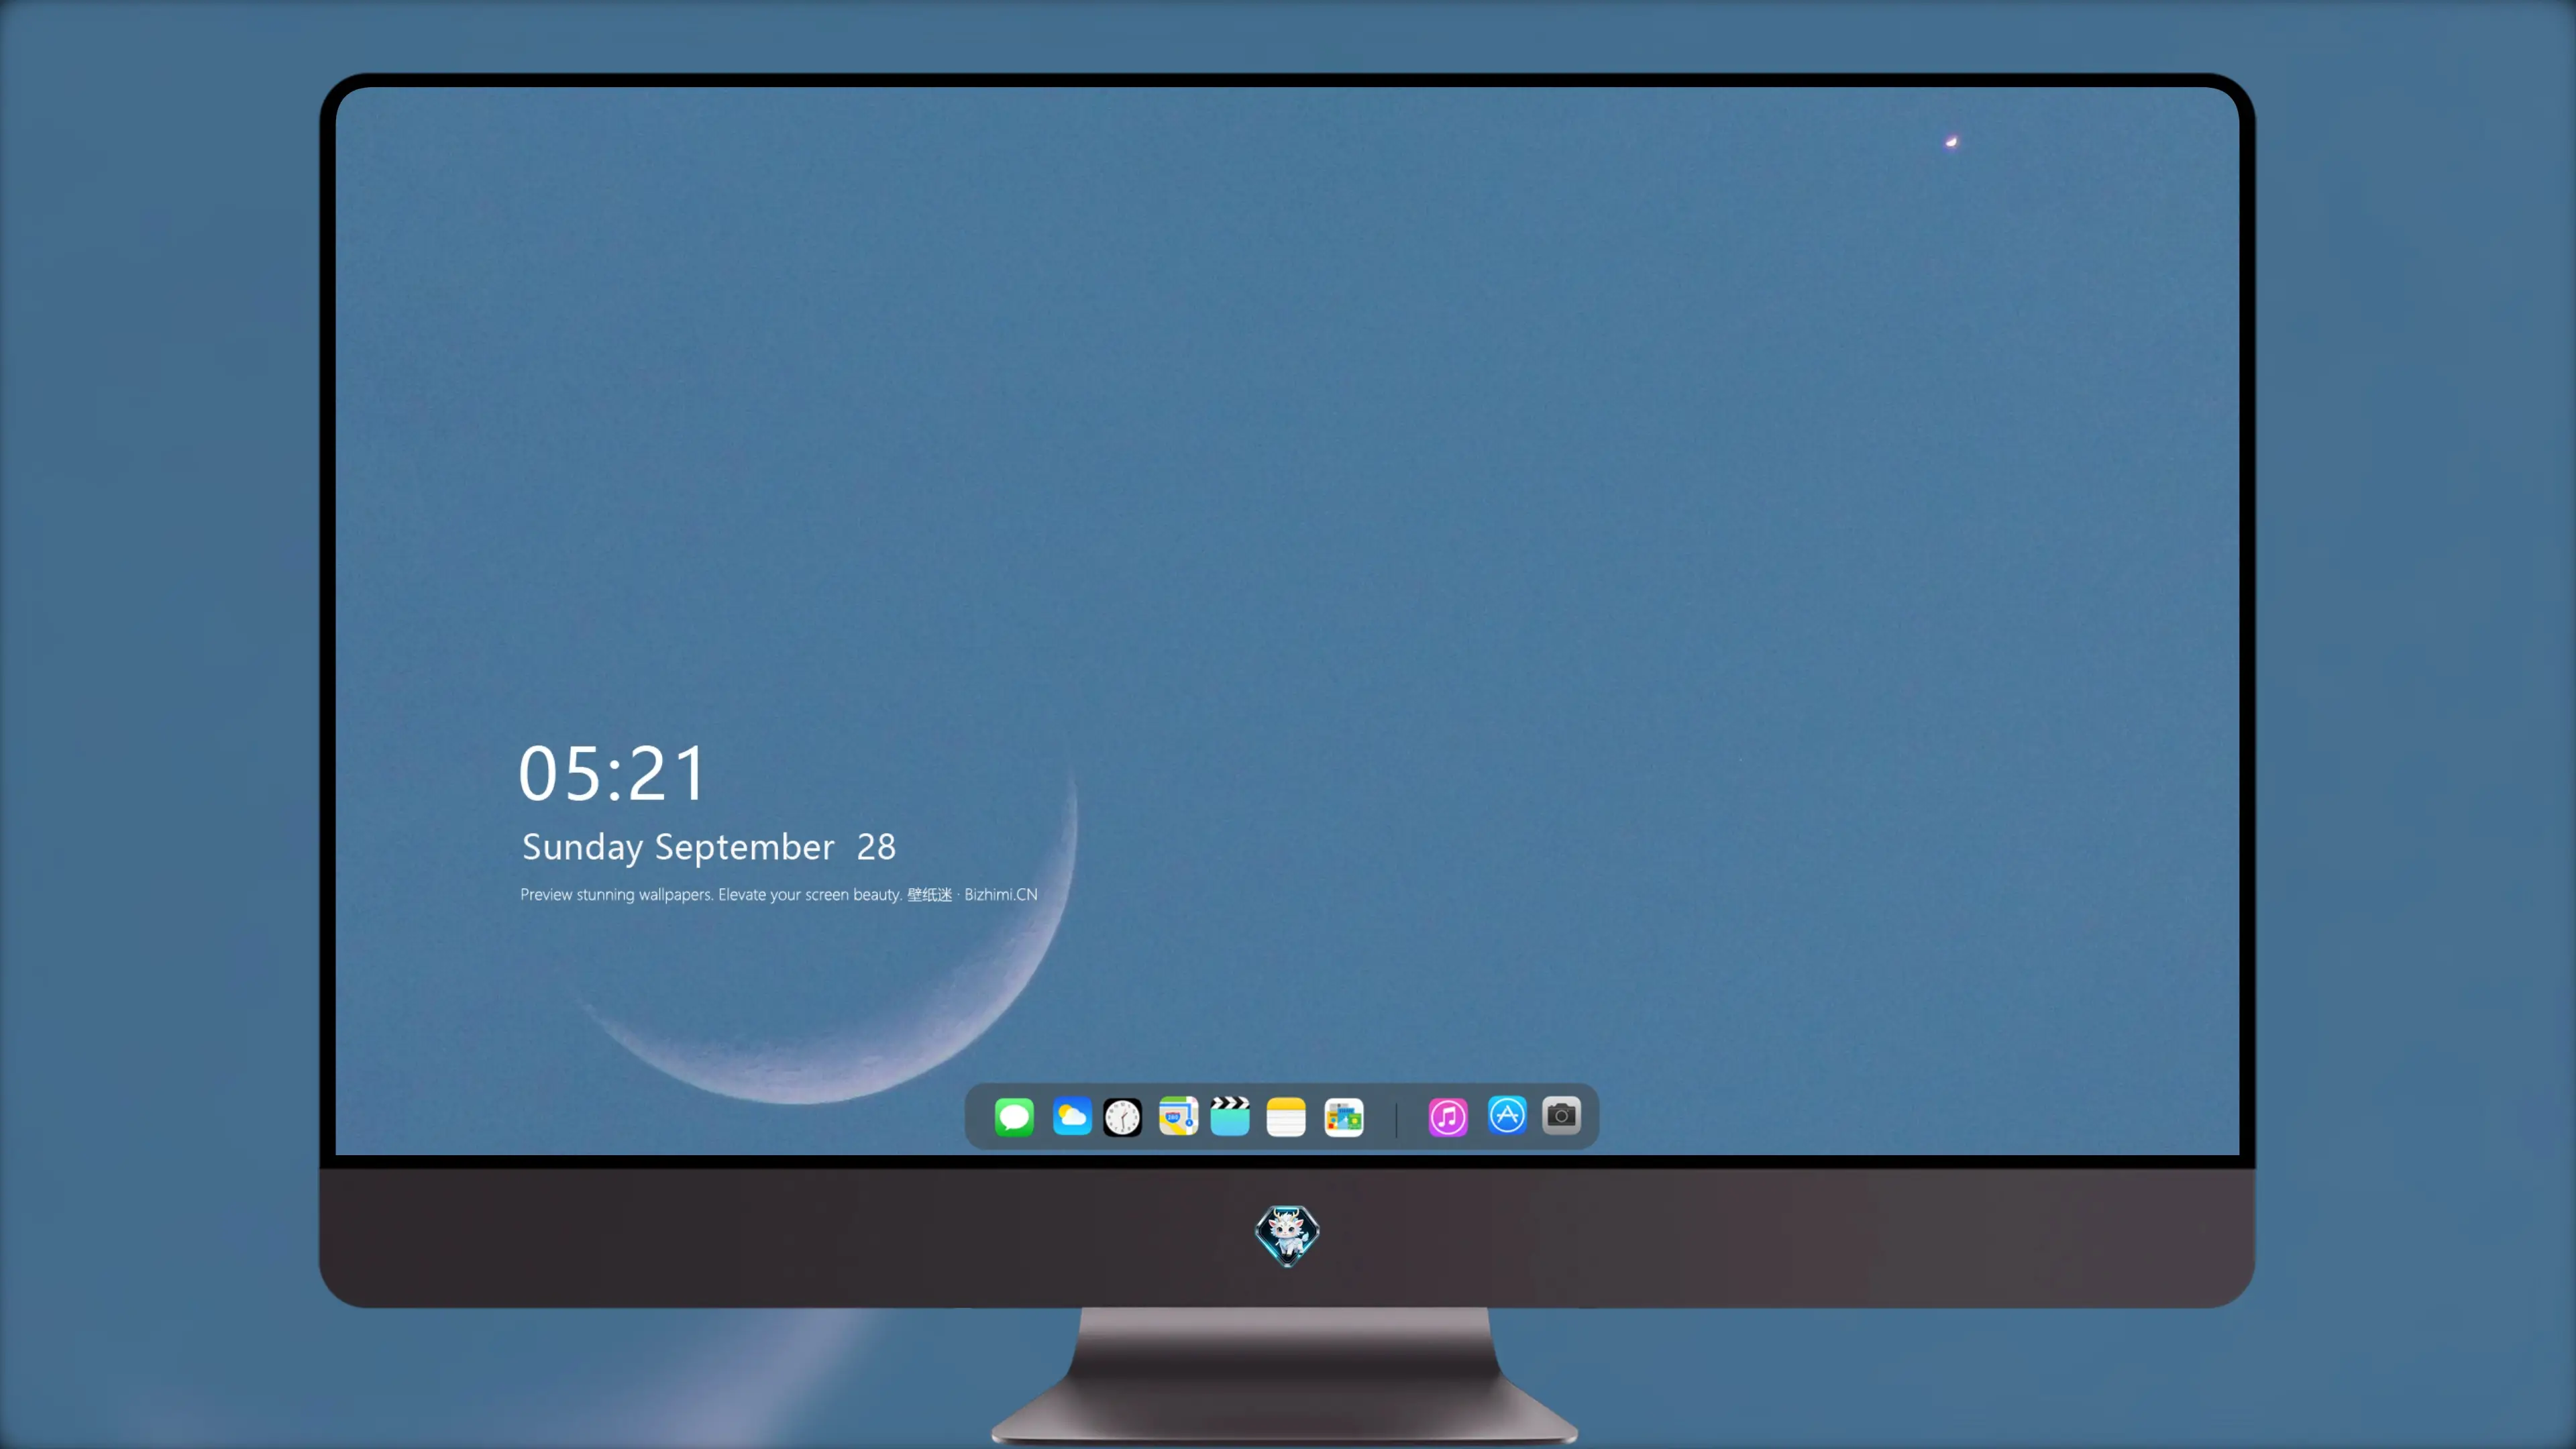The image size is (2576, 1449).
Task: Open the green Messages app in the dock
Action: [1014, 1116]
